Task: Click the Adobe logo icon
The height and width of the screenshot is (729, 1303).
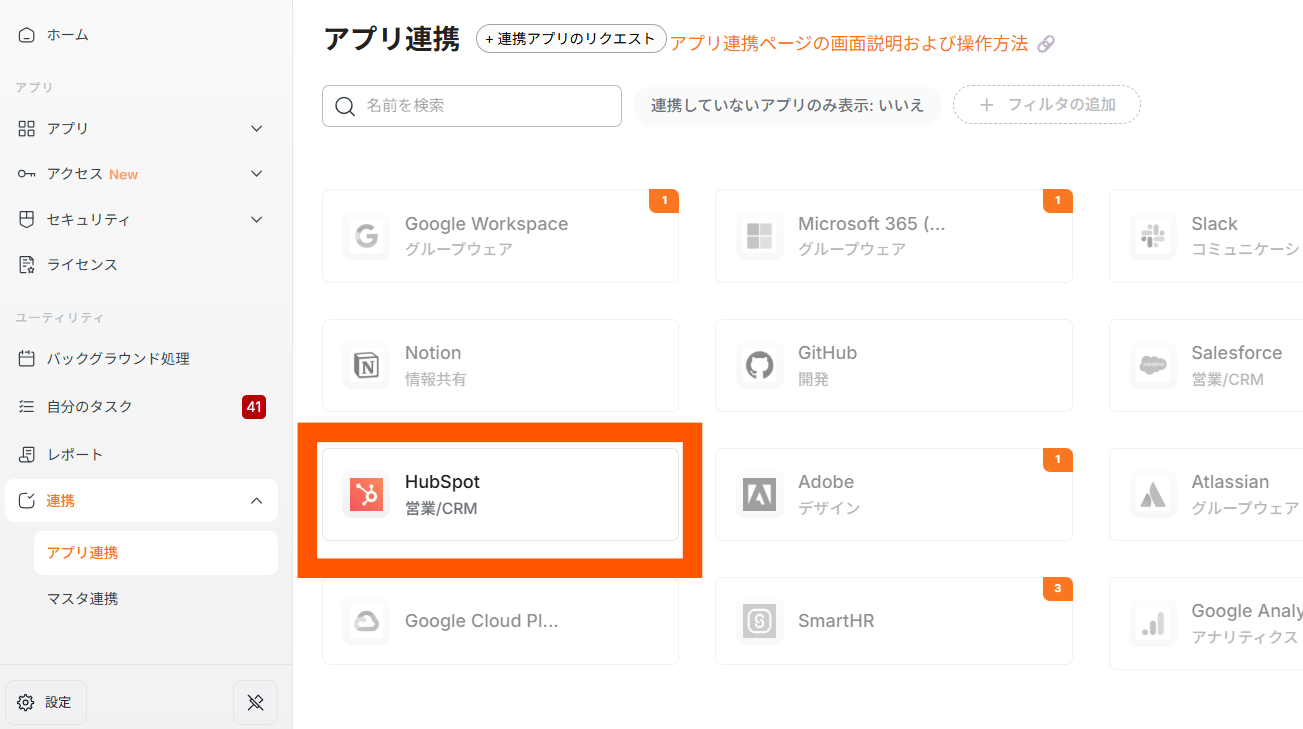Action: [759, 494]
